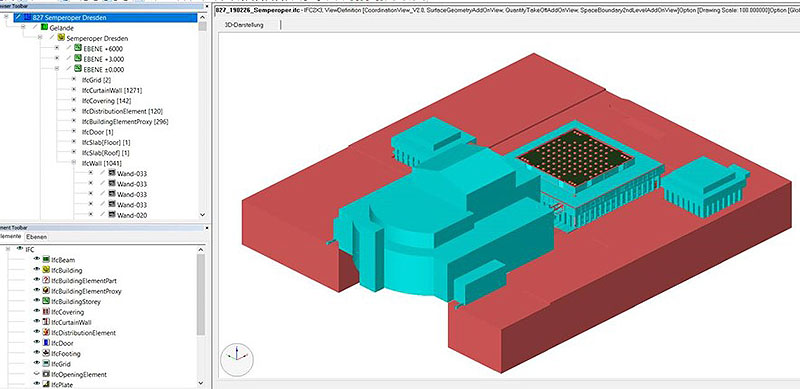Select the IfcSlab[Roof] [1] row
This screenshot has width=800, height=389.
106,153
